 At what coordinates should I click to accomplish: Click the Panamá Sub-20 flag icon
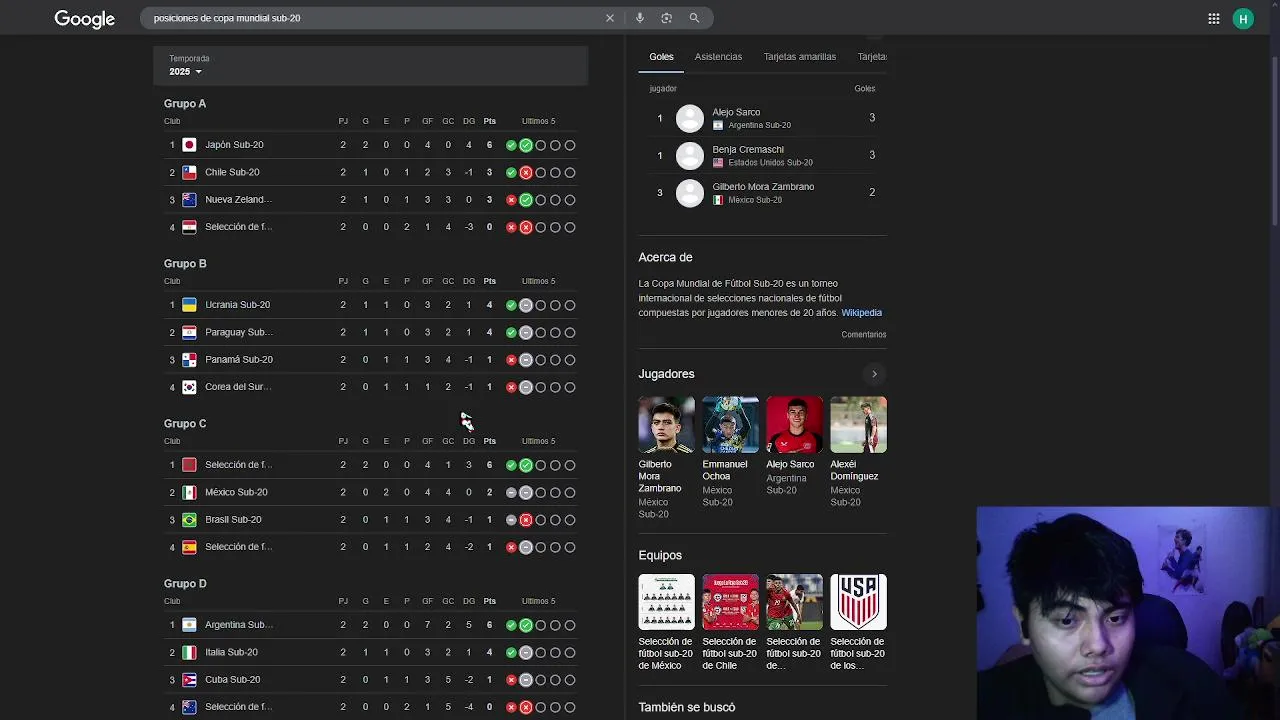189,360
